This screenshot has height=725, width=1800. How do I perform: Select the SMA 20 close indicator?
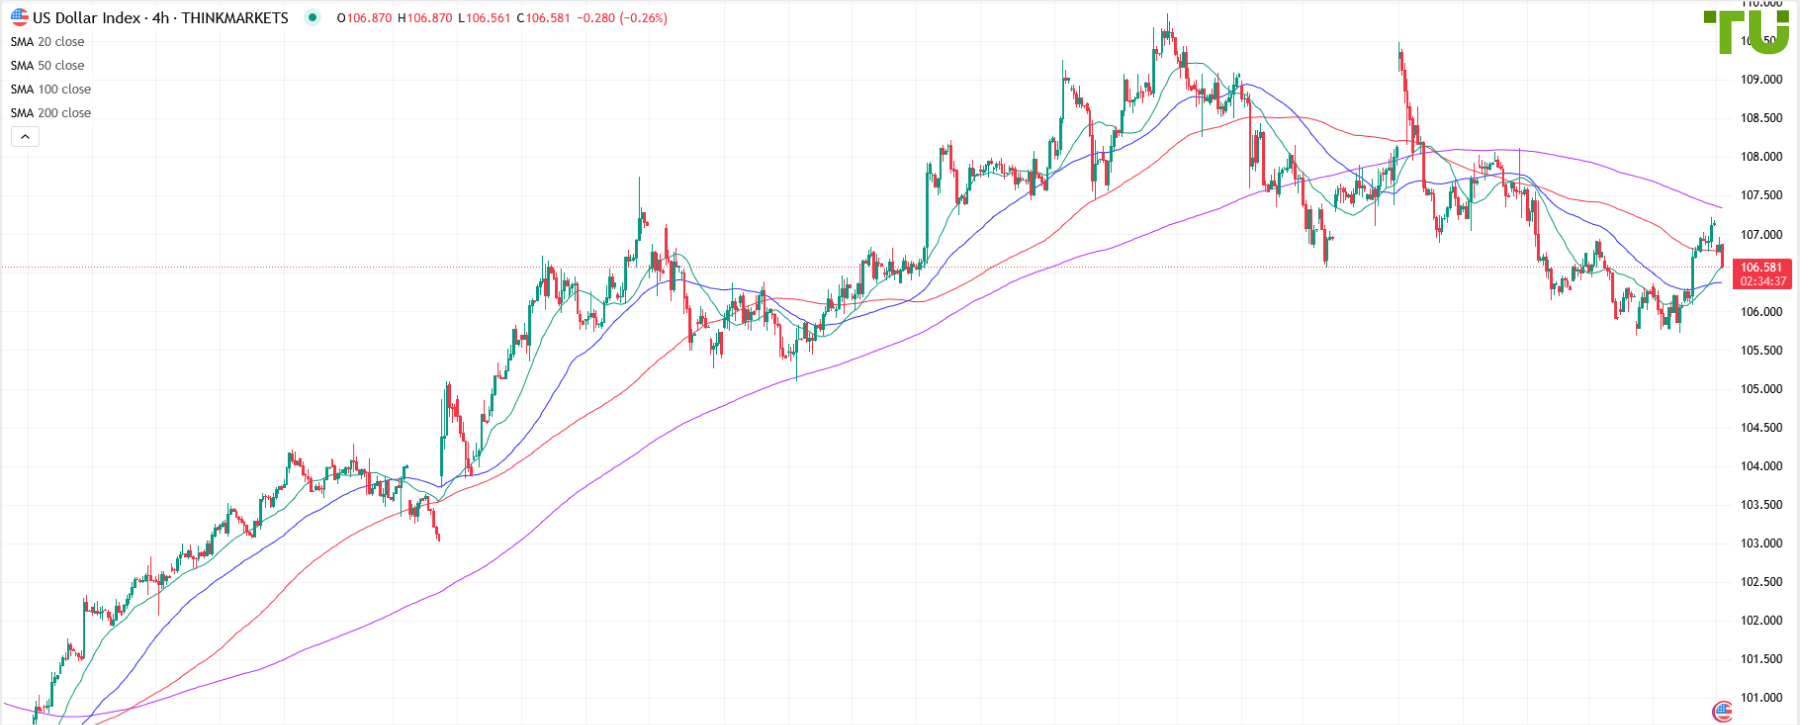pos(47,42)
